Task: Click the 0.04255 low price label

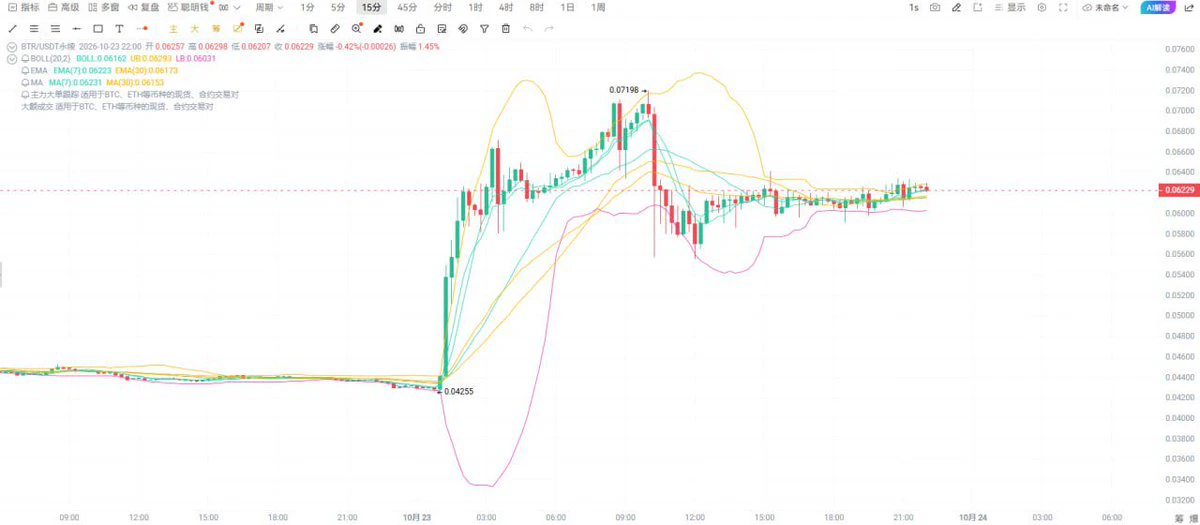Action: [x=458, y=391]
